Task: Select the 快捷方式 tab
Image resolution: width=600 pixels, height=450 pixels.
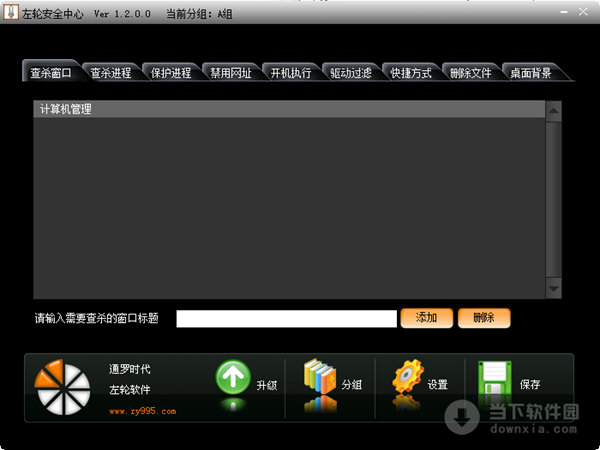Action: pyautogui.click(x=411, y=72)
